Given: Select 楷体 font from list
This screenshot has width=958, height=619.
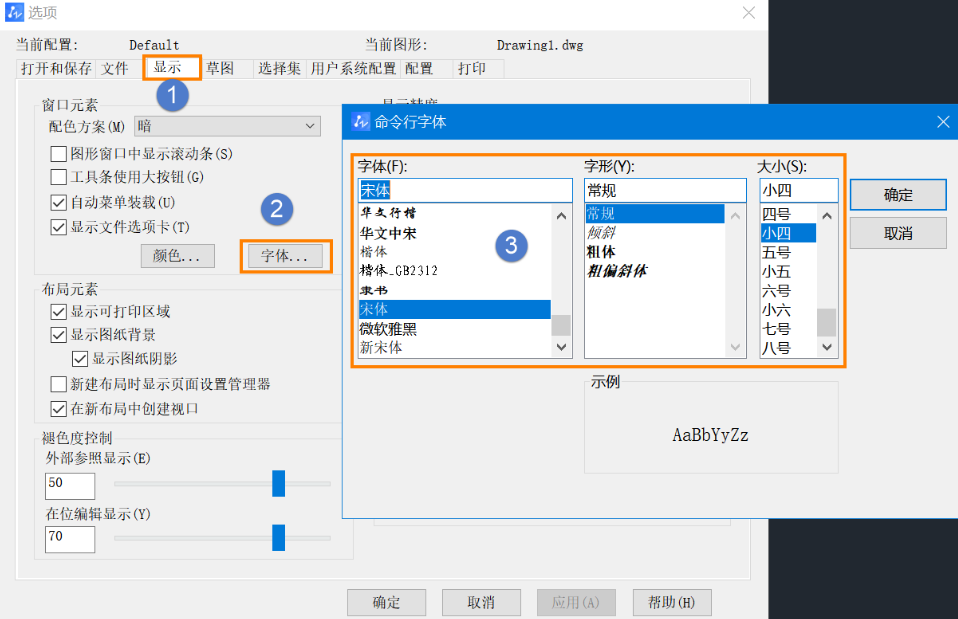Looking at the screenshot, I should 455,252.
